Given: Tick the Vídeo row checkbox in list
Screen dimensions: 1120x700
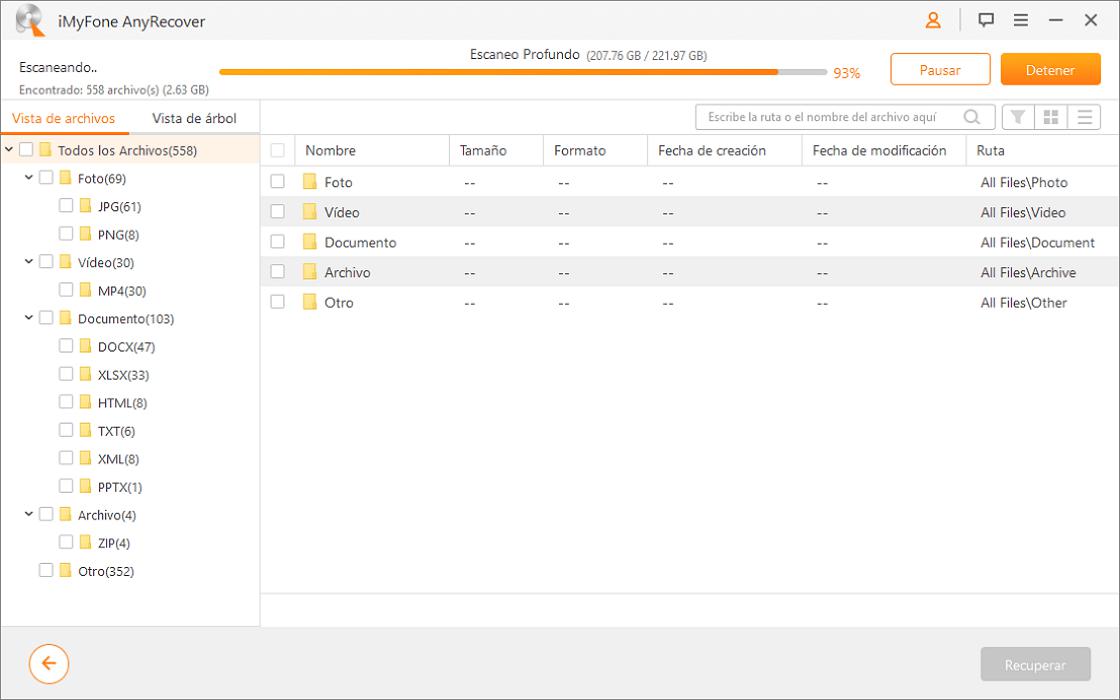Looking at the screenshot, I should 278,212.
